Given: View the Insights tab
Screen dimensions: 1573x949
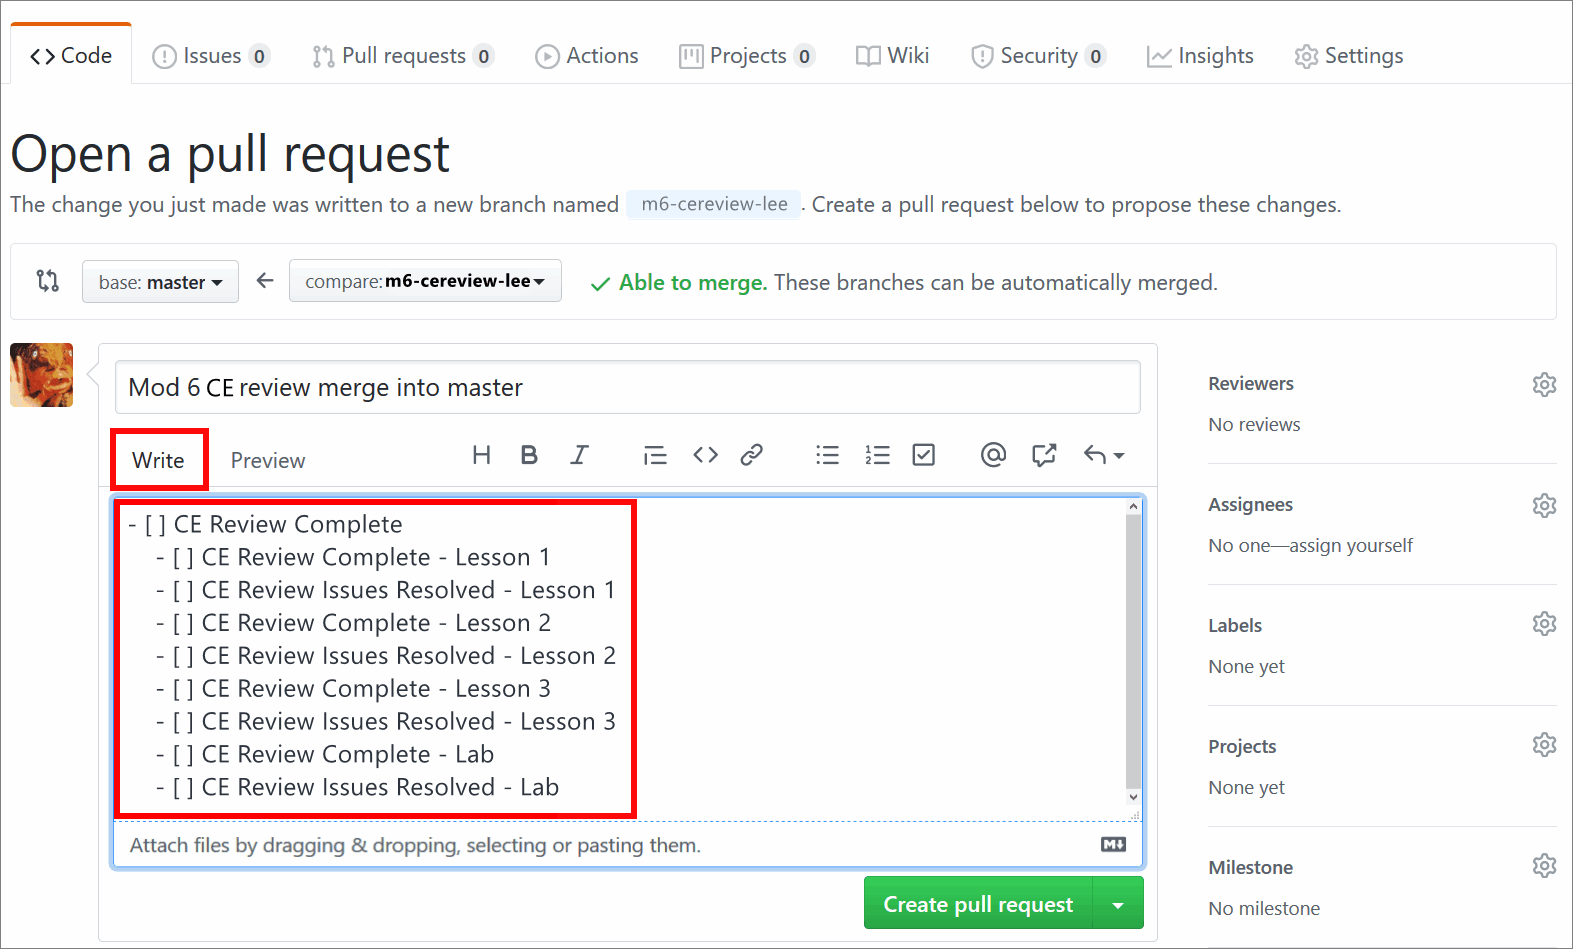Looking at the screenshot, I should click(1200, 56).
